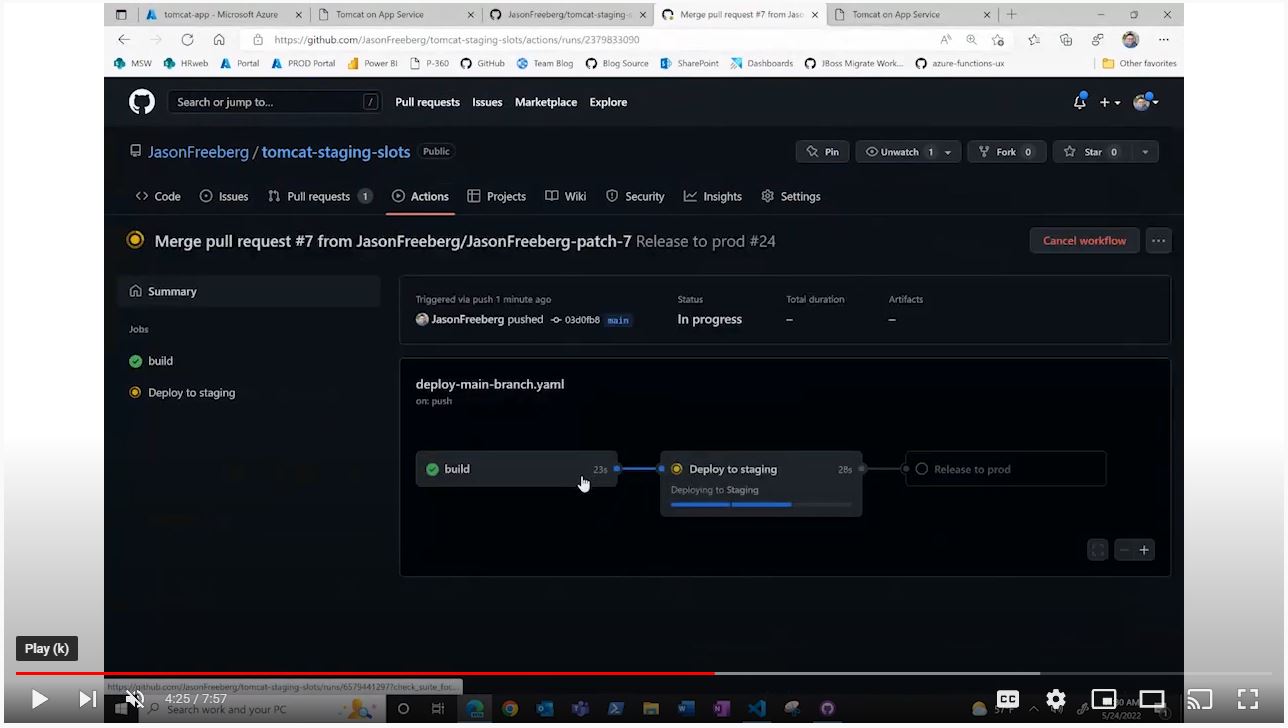Unmute the video player volume
This screenshot has height=728, width=1288.
(134, 699)
